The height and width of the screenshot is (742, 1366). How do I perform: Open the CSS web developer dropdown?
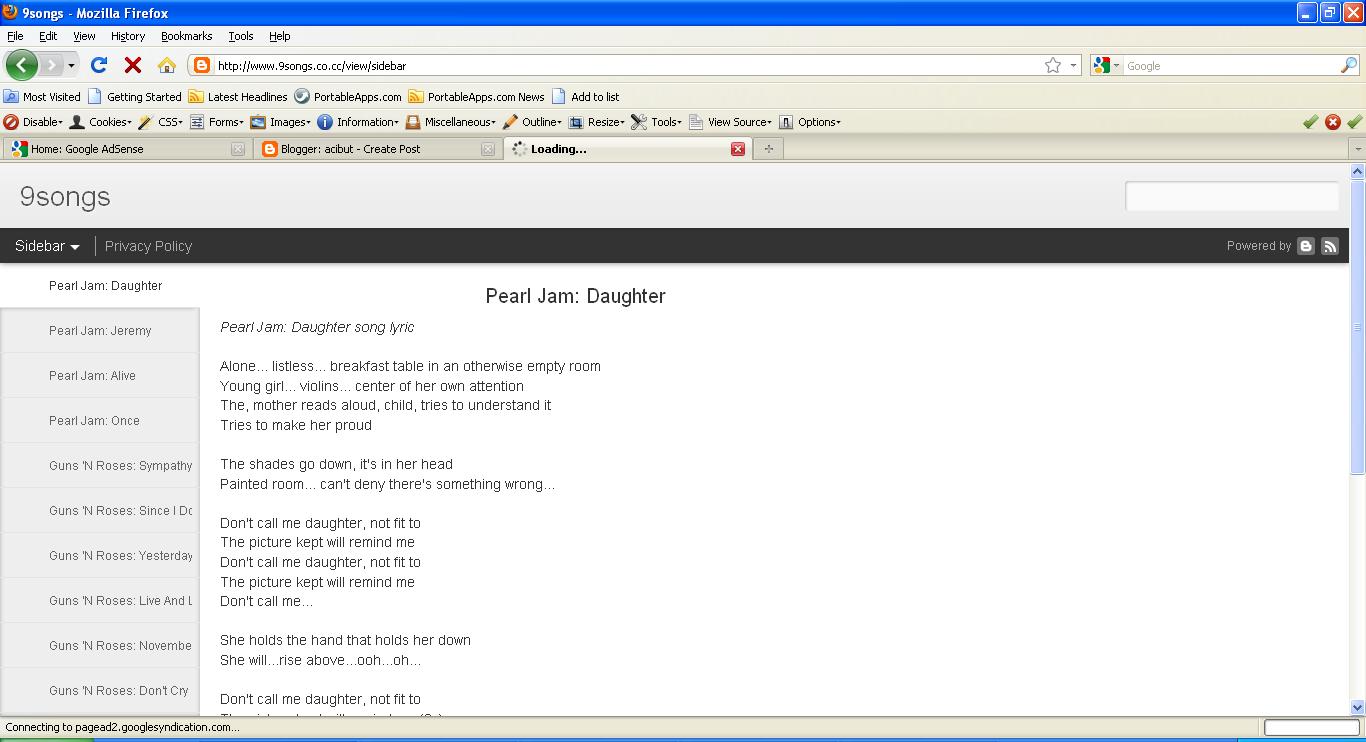[x=160, y=122]
